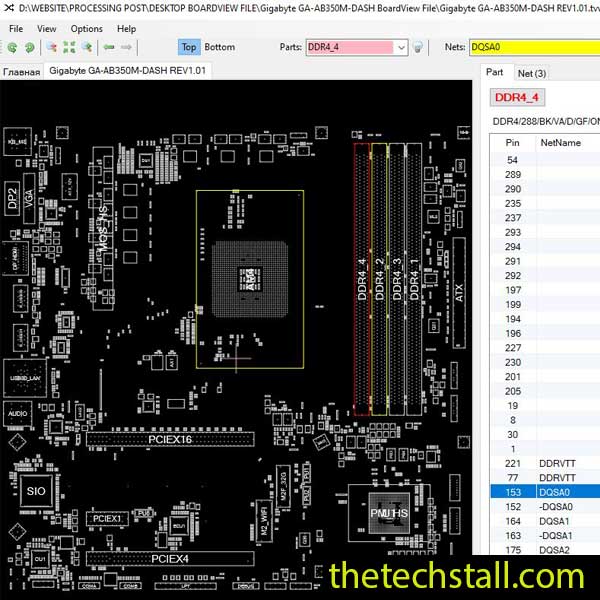Open the File menu
The height and width of the screenshot is (600, 600).
(16, 29)
